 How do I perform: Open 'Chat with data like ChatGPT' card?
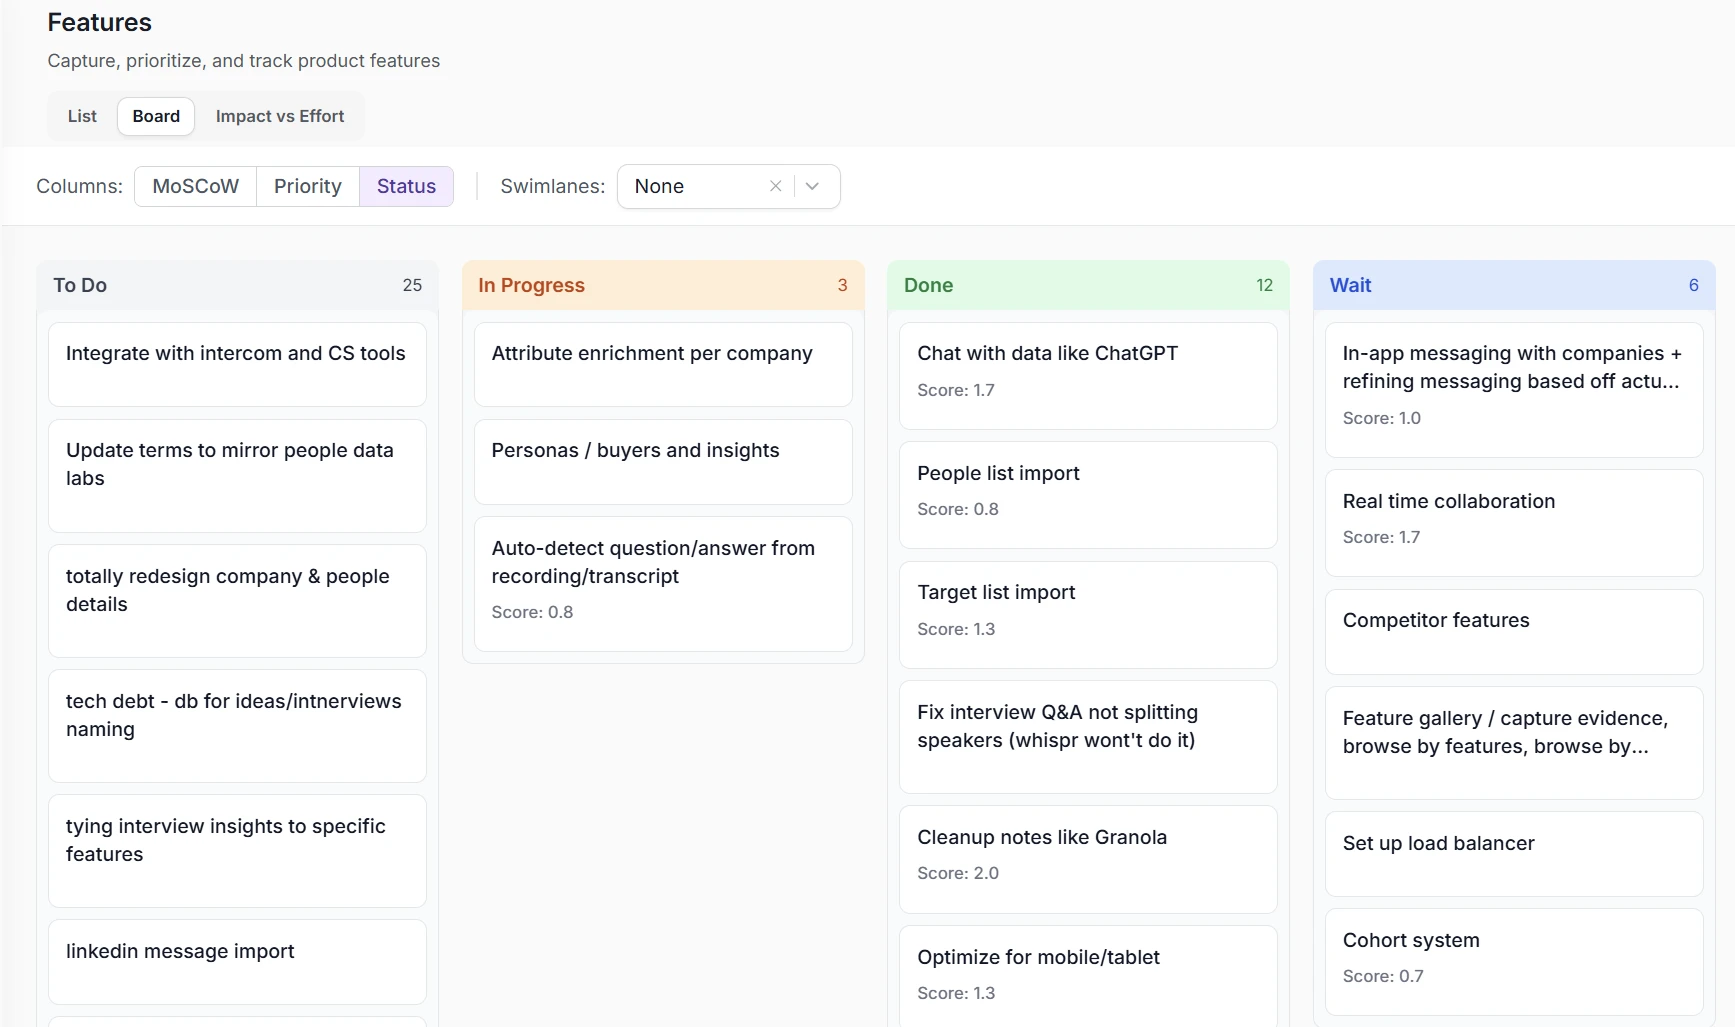[x=1088, y=376]
